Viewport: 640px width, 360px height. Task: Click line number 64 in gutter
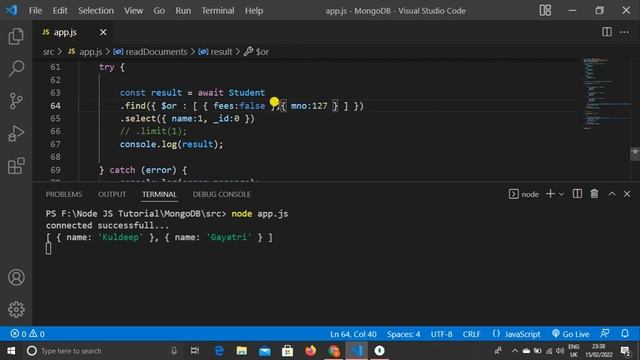click(56, 106)
